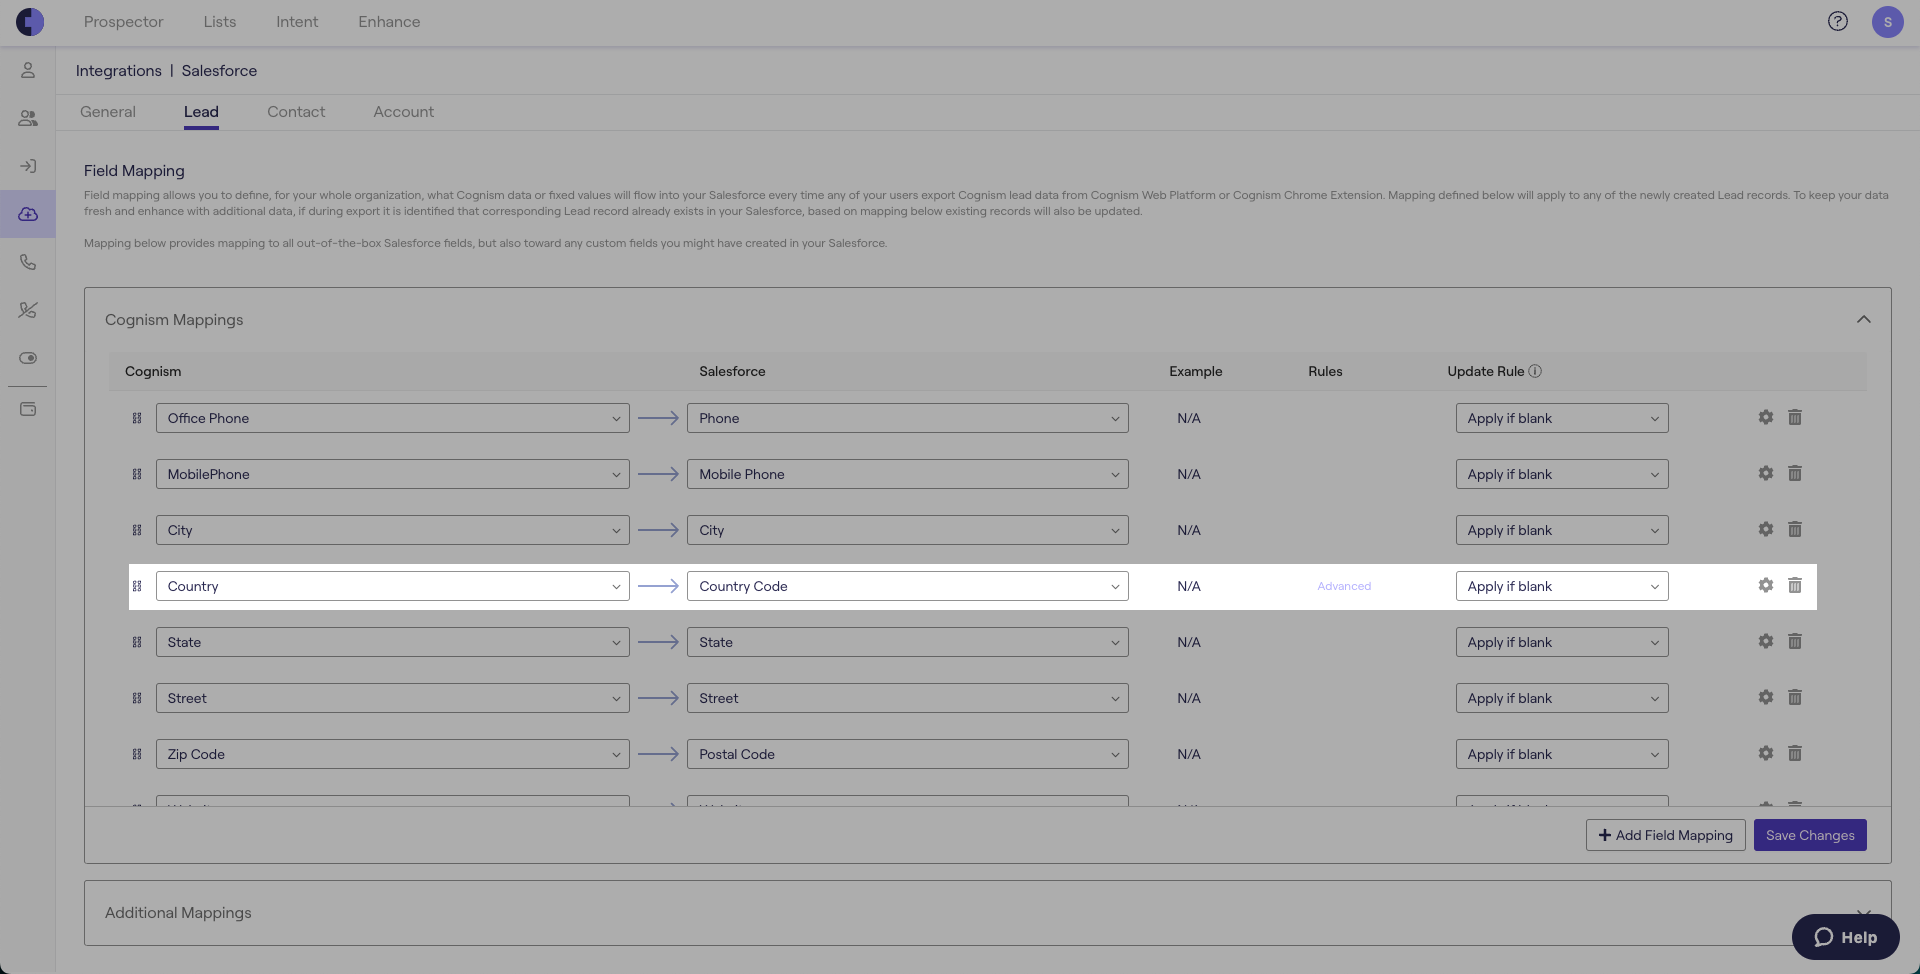
Task: Click the Advanced rules link
Action: [x=1344, y=586]
